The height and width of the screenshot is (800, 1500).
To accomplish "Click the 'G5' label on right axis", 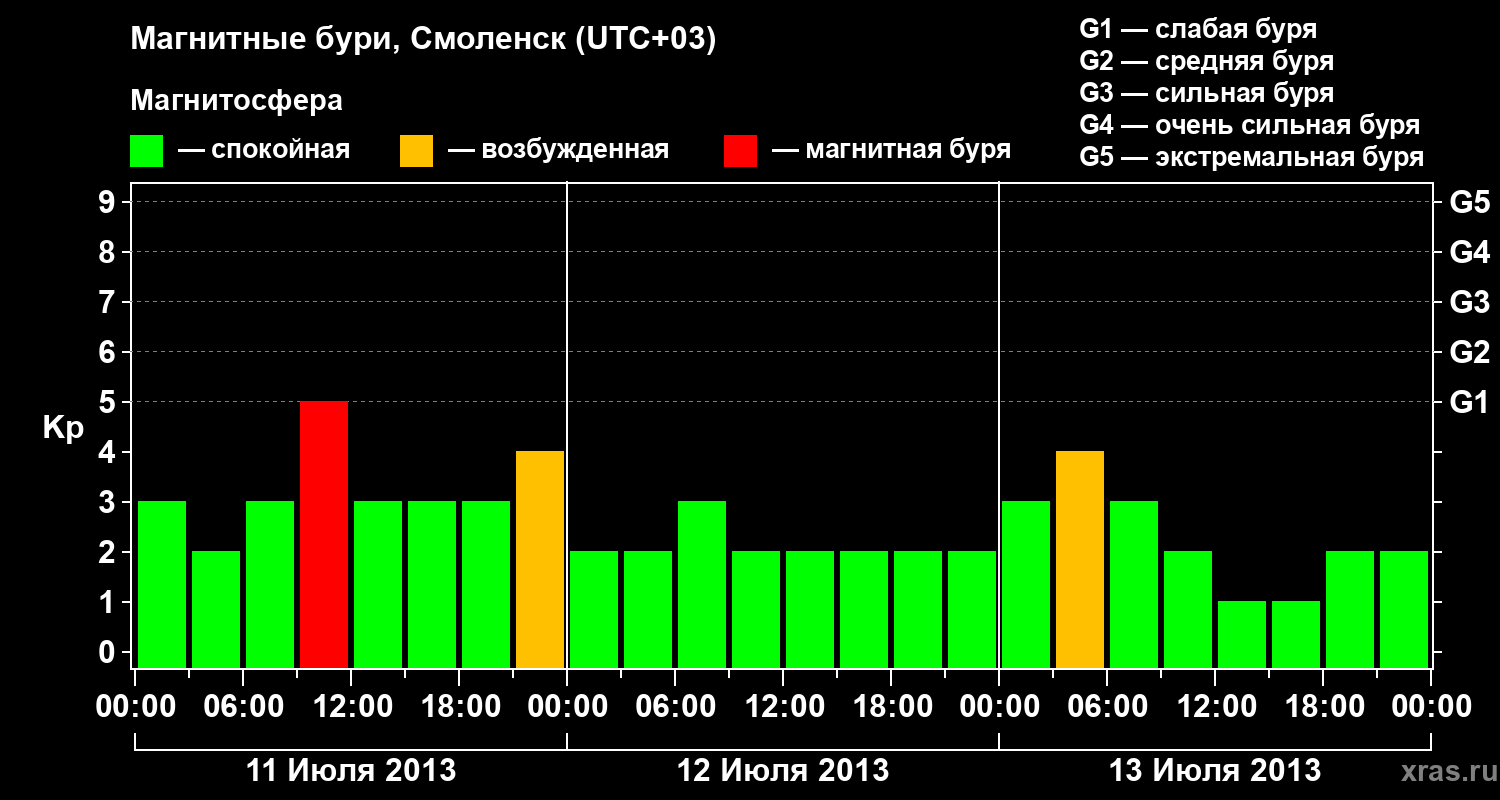I will [x=1469, y=202].
